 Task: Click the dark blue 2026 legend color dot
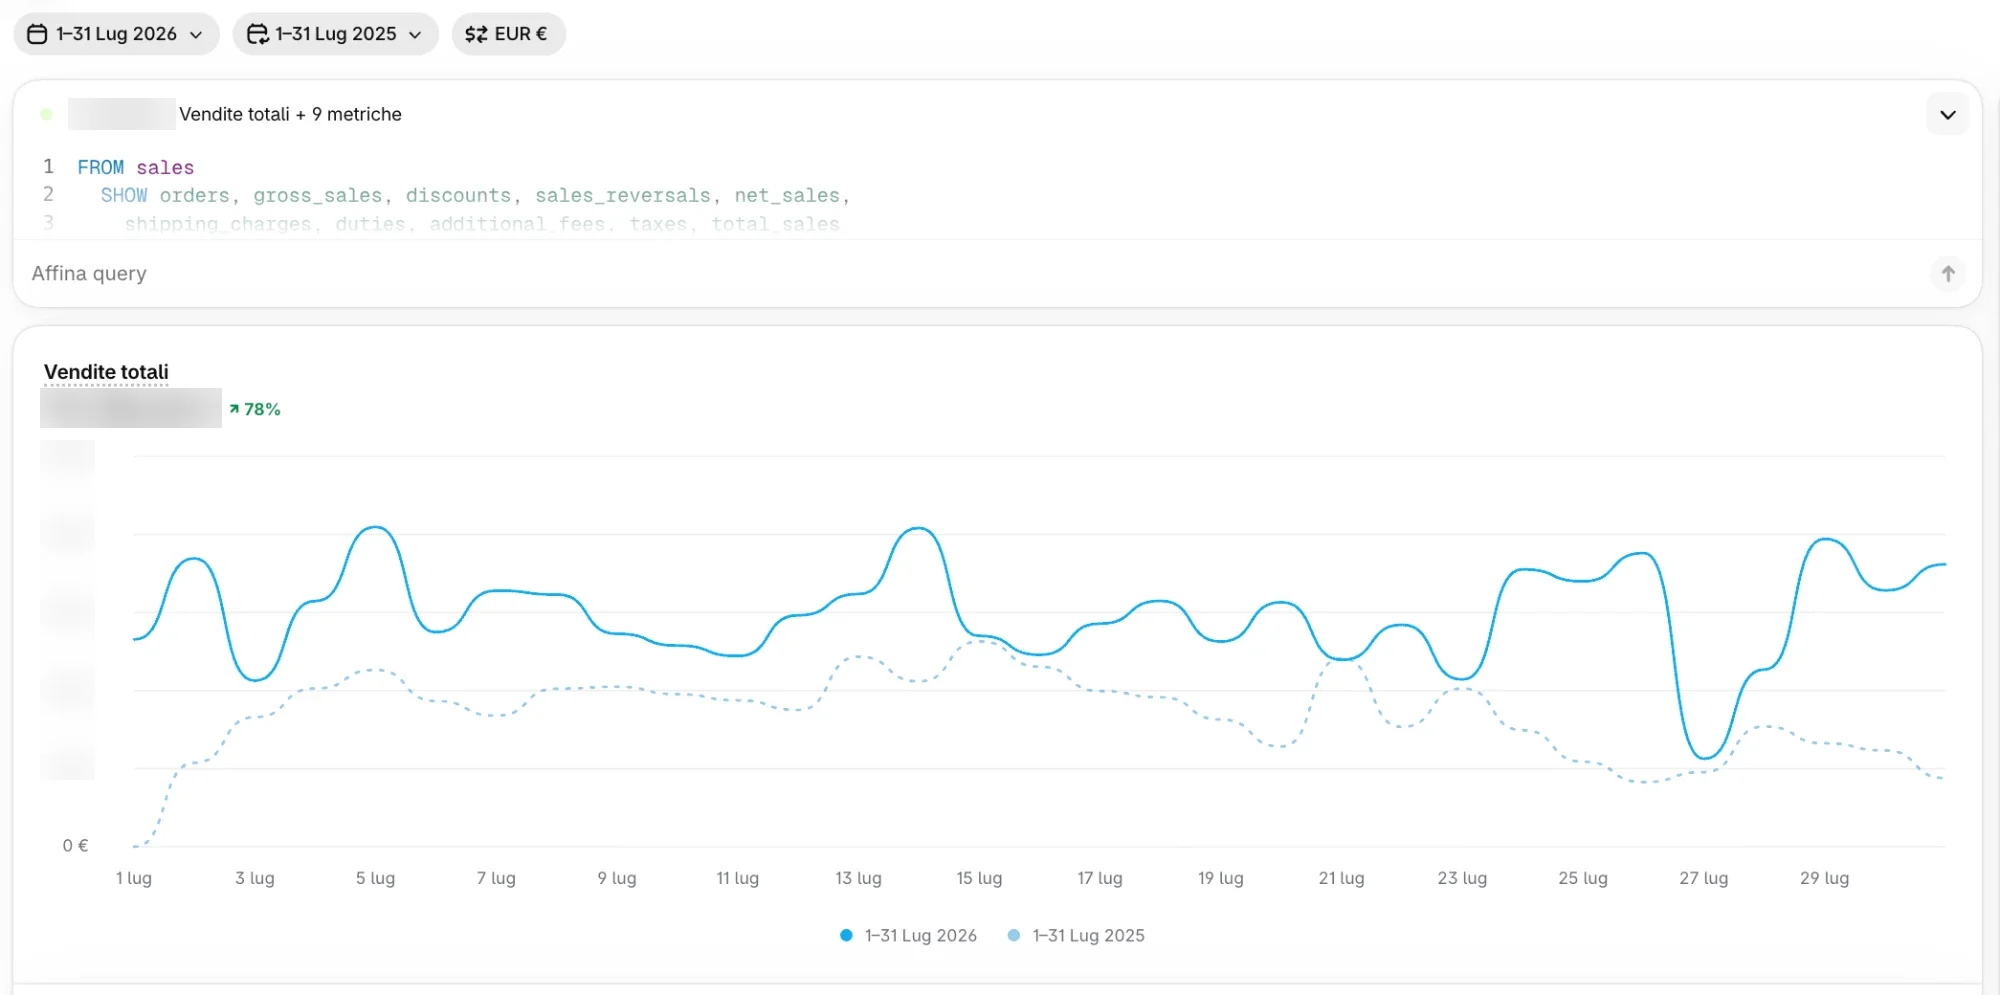pos(846,935)
